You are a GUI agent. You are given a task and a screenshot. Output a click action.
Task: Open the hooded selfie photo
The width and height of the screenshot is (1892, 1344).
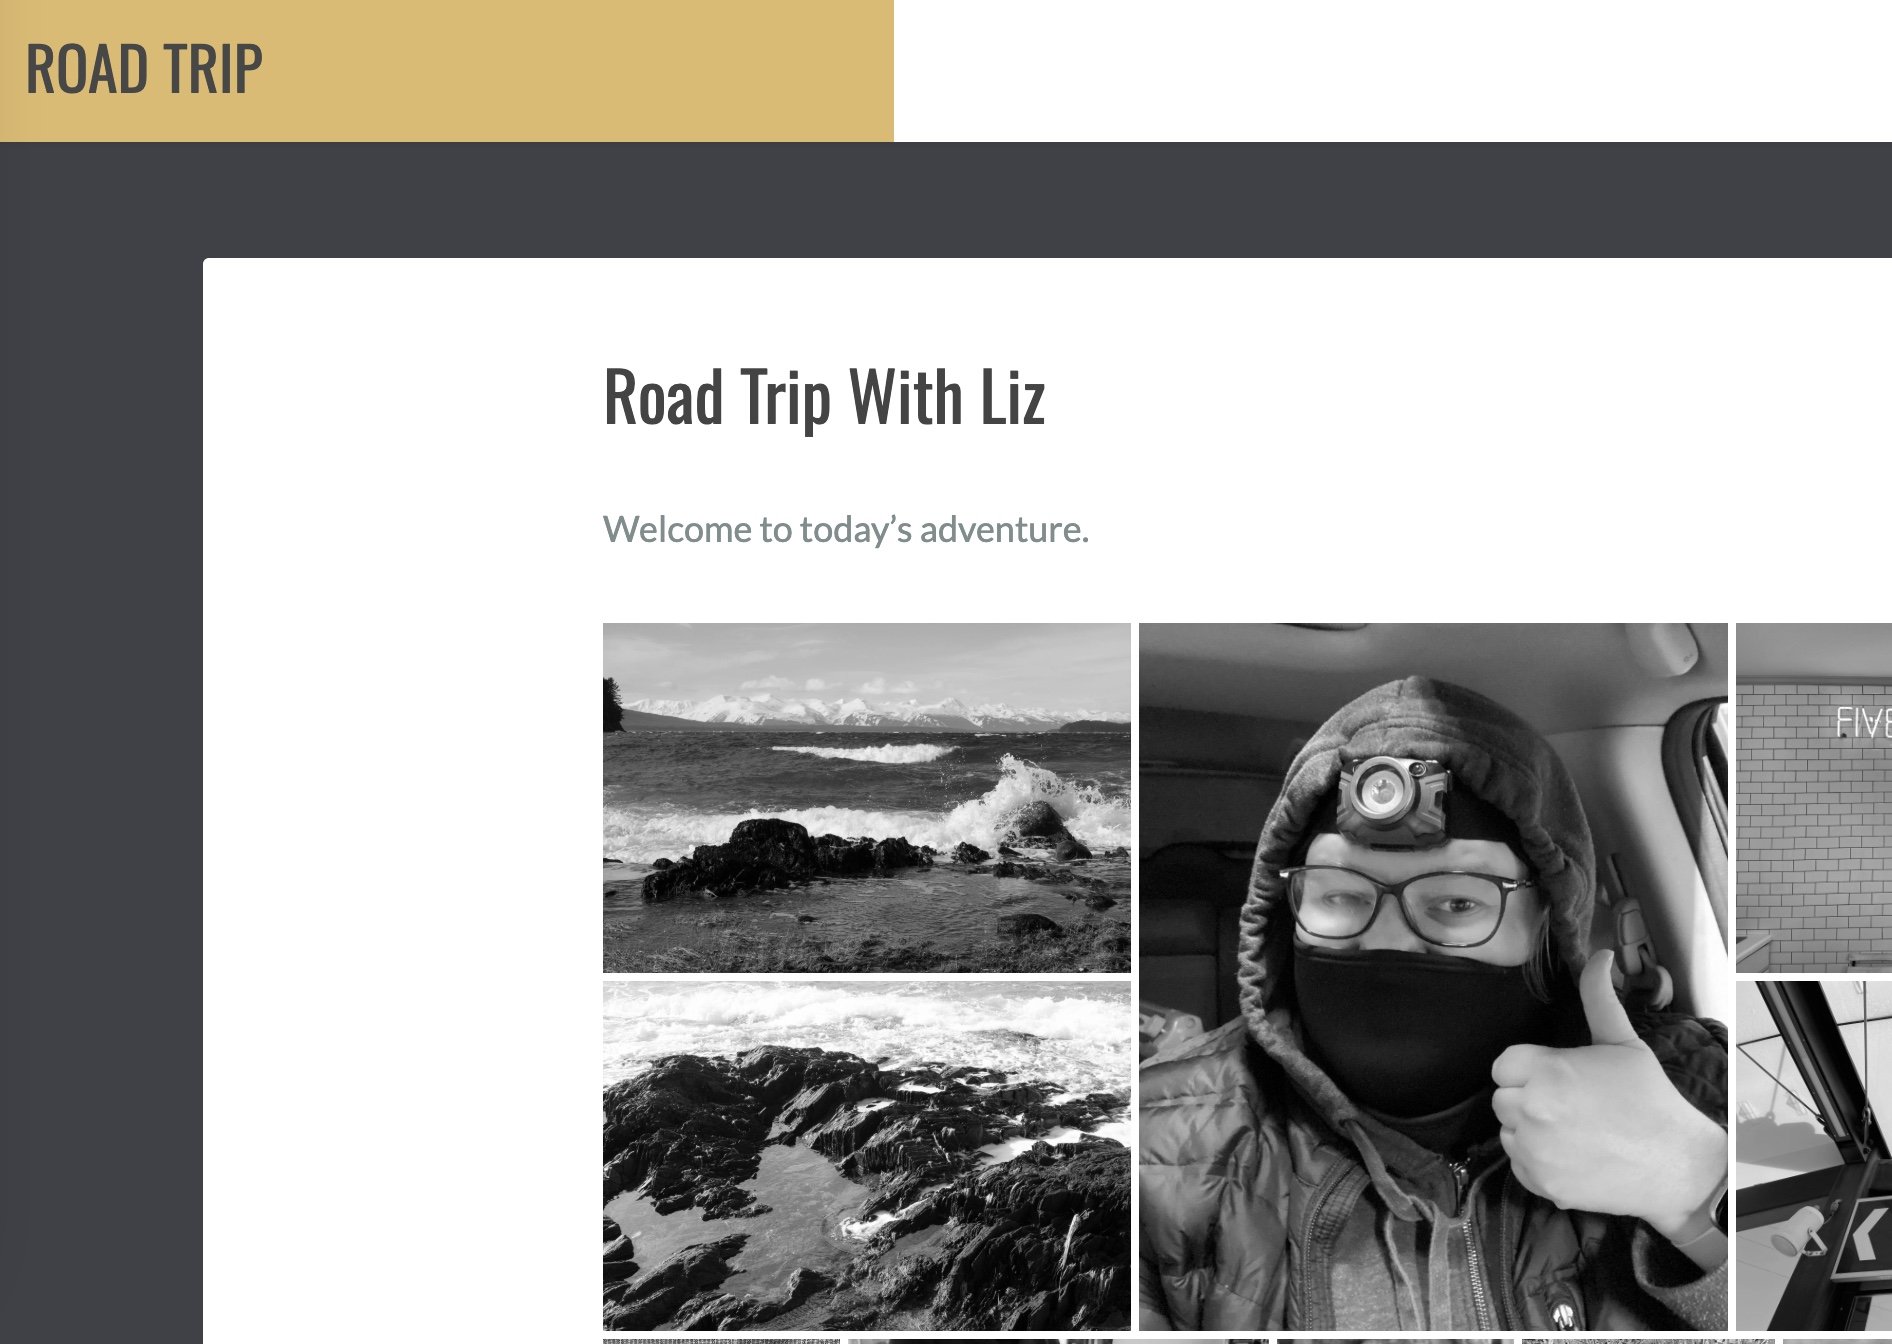point(1433,977)
